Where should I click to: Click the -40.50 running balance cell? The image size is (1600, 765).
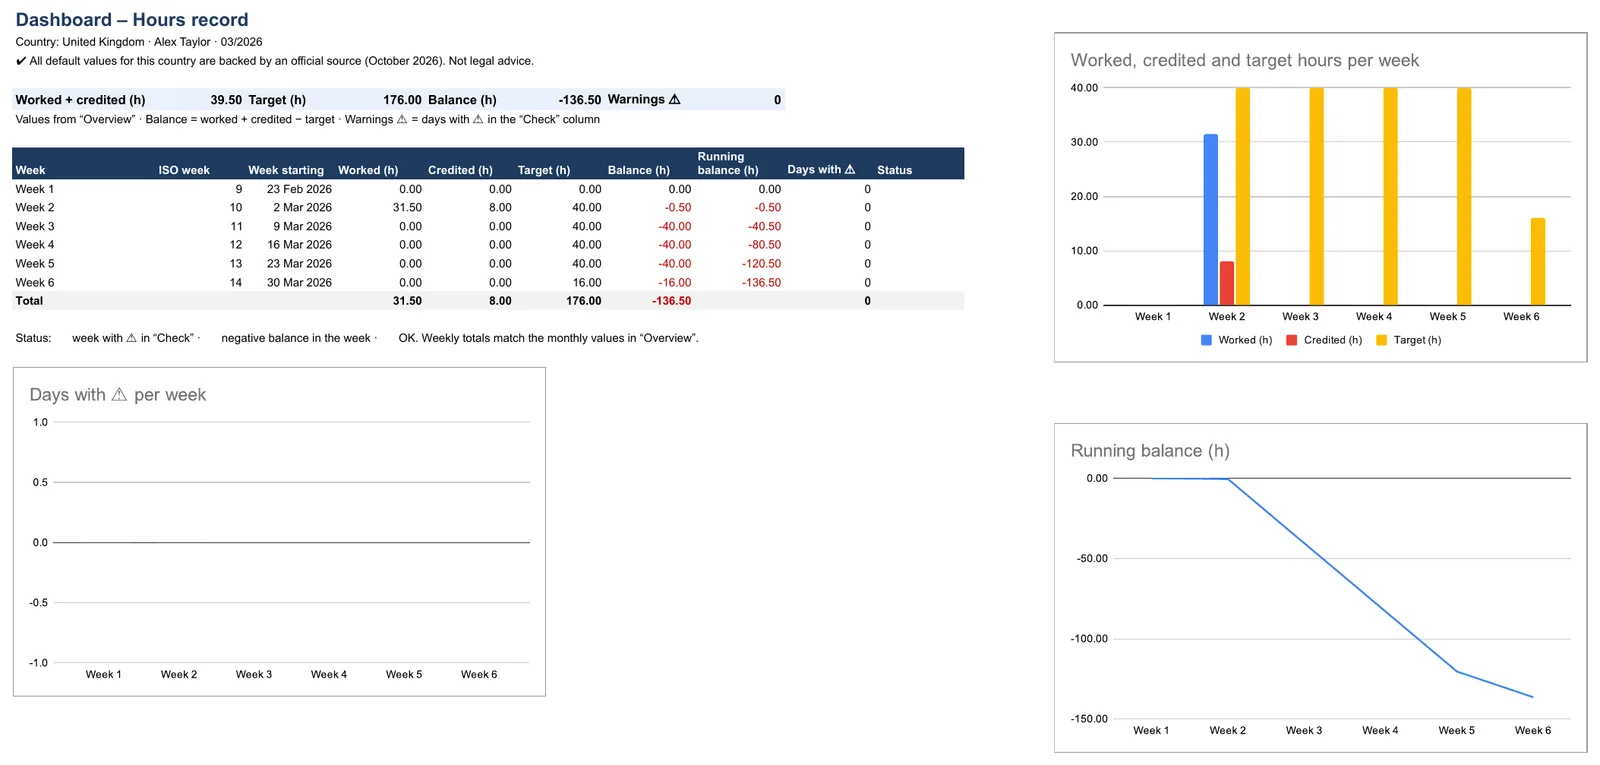click(765, 227)
